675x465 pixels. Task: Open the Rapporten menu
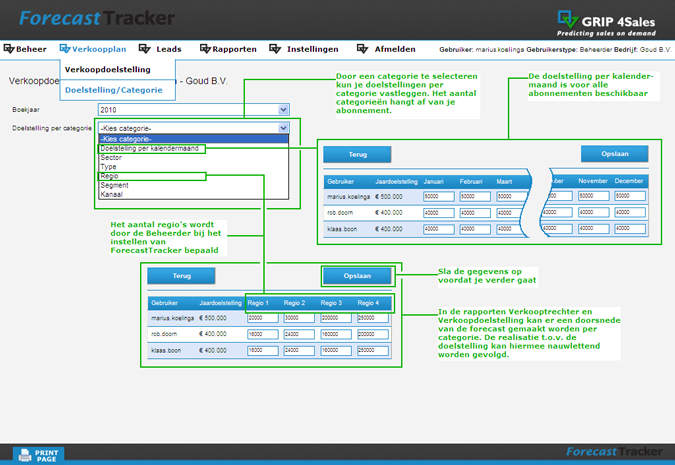coord(234,49)
